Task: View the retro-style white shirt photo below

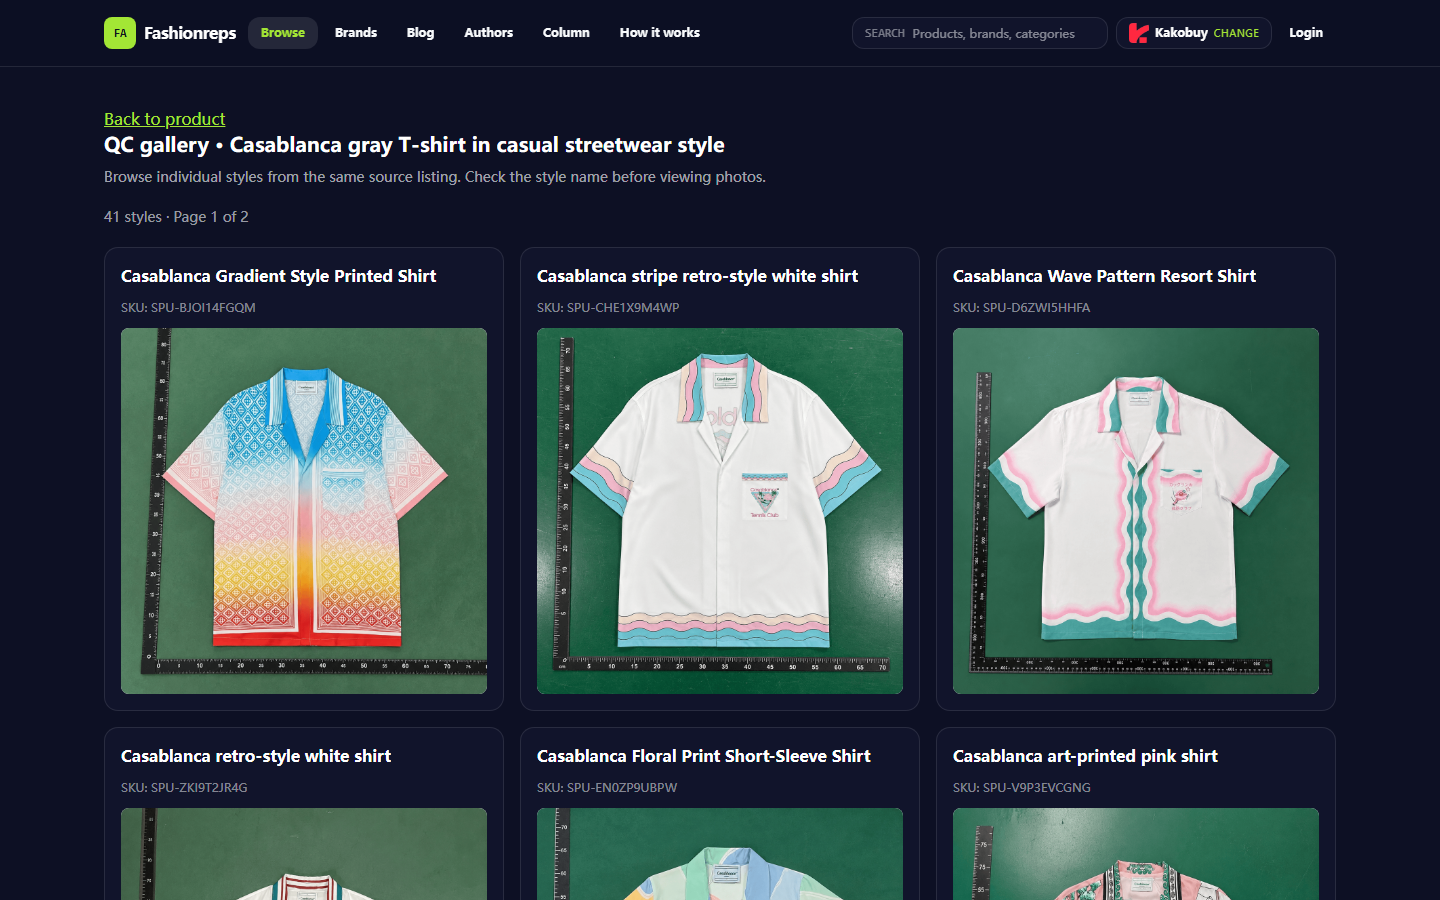Action: (304, 854)
